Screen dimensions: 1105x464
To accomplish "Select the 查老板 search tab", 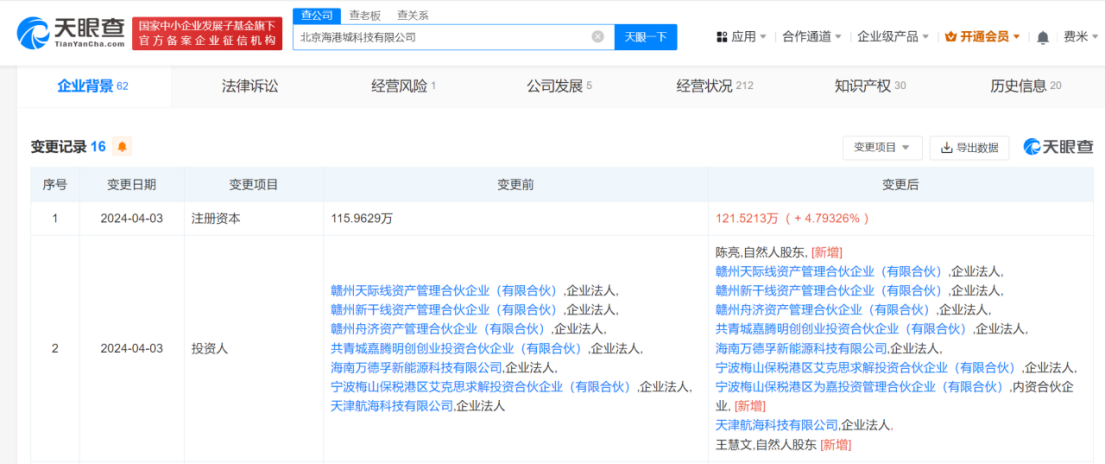I will [x=364, y=15].
